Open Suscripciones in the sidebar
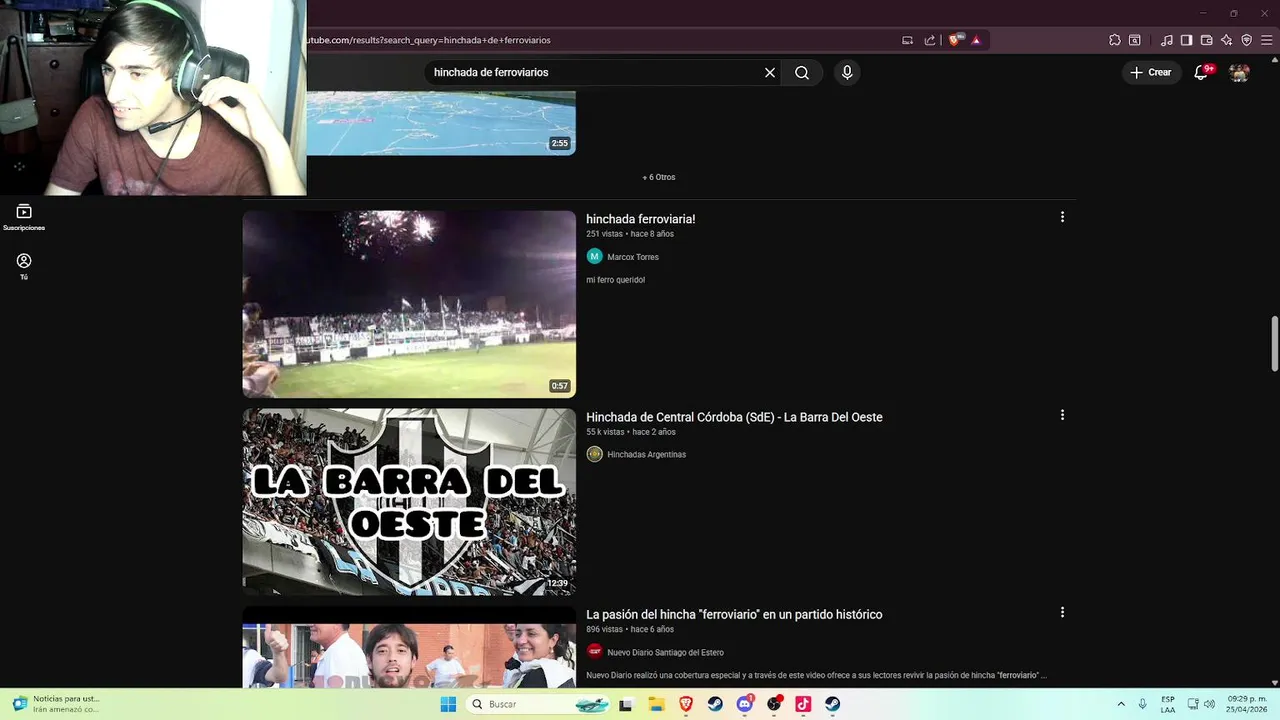 tap(24, 217)
